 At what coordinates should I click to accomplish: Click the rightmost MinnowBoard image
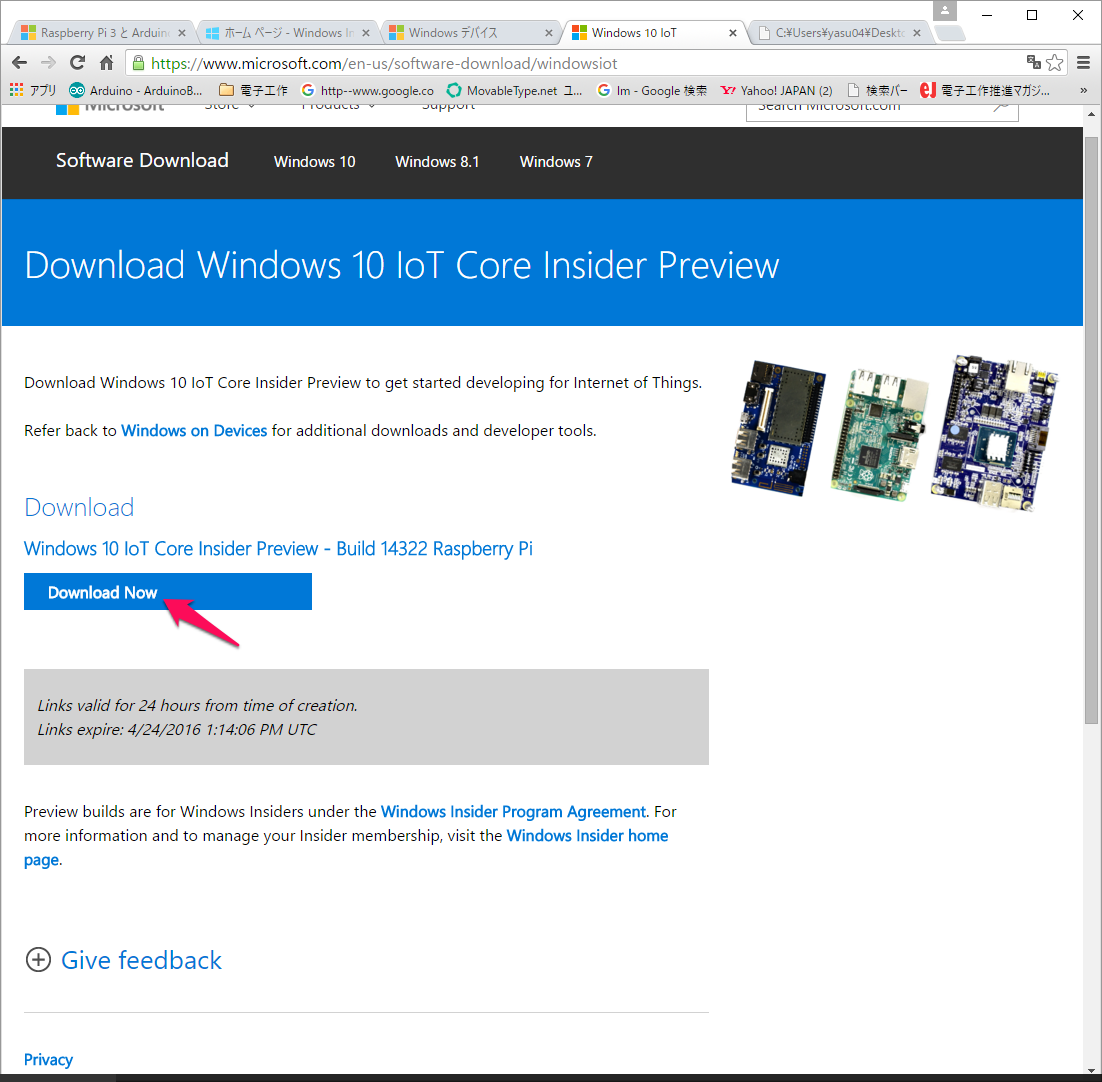pyautogui.click(x=994, y=432)
